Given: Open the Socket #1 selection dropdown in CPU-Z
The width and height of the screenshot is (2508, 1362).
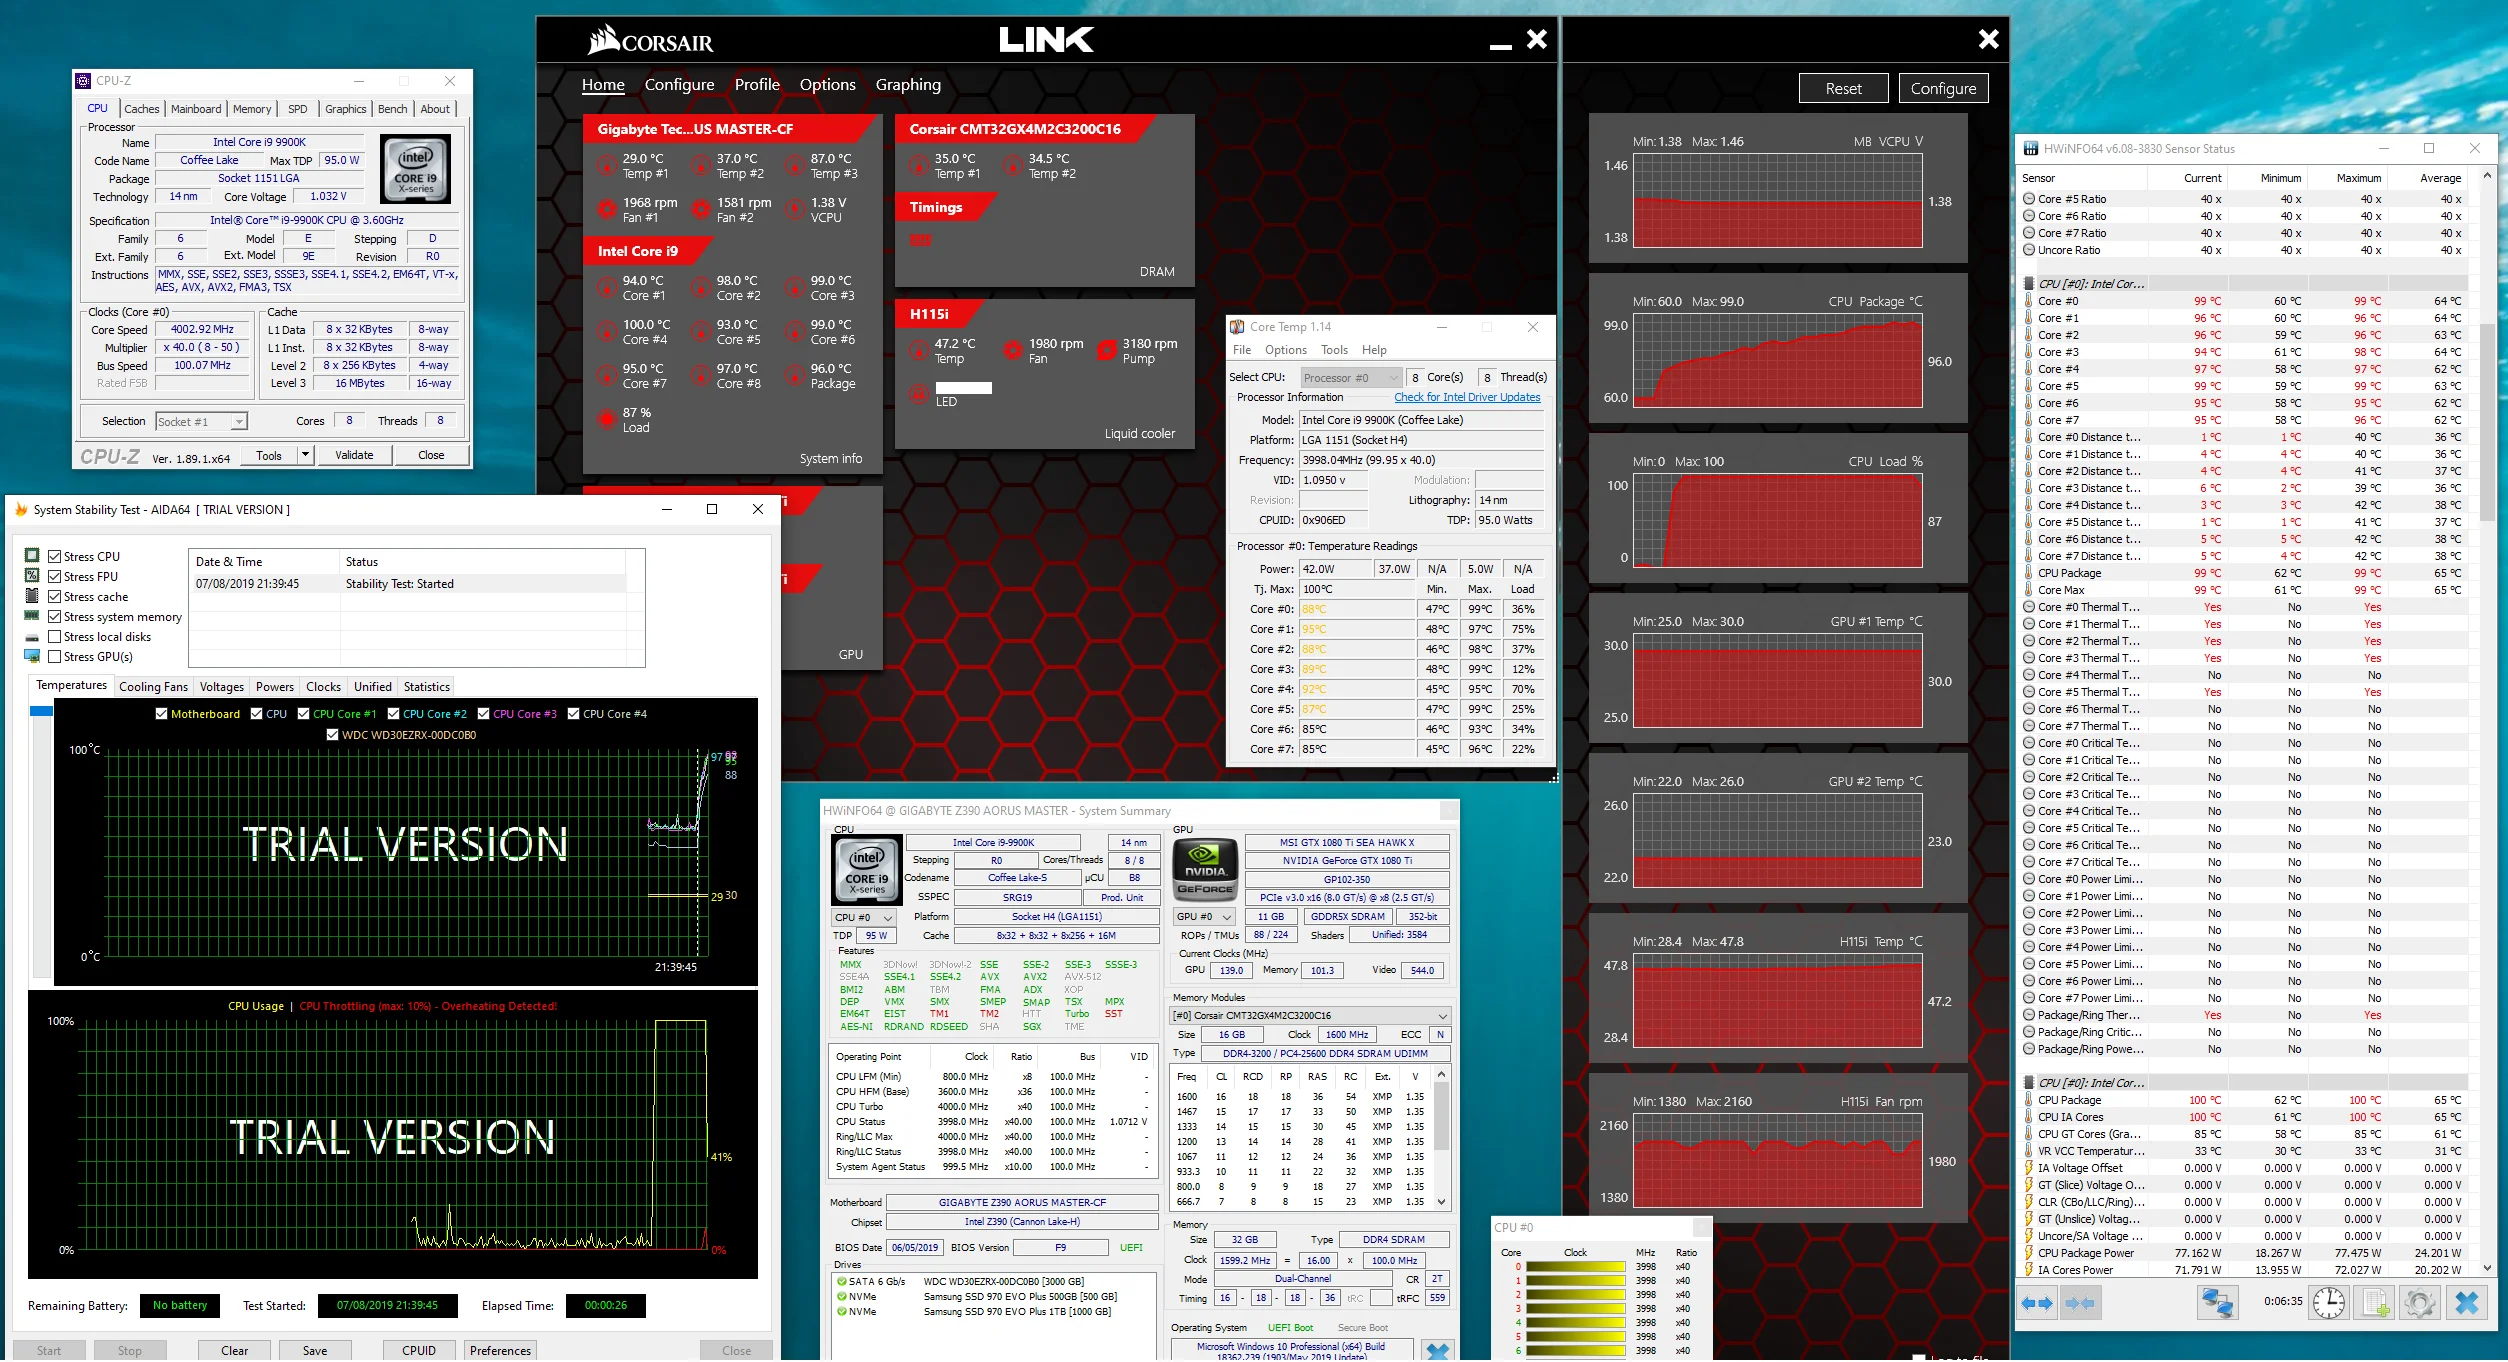Looking at the screenshot, I should pos(201,422).
